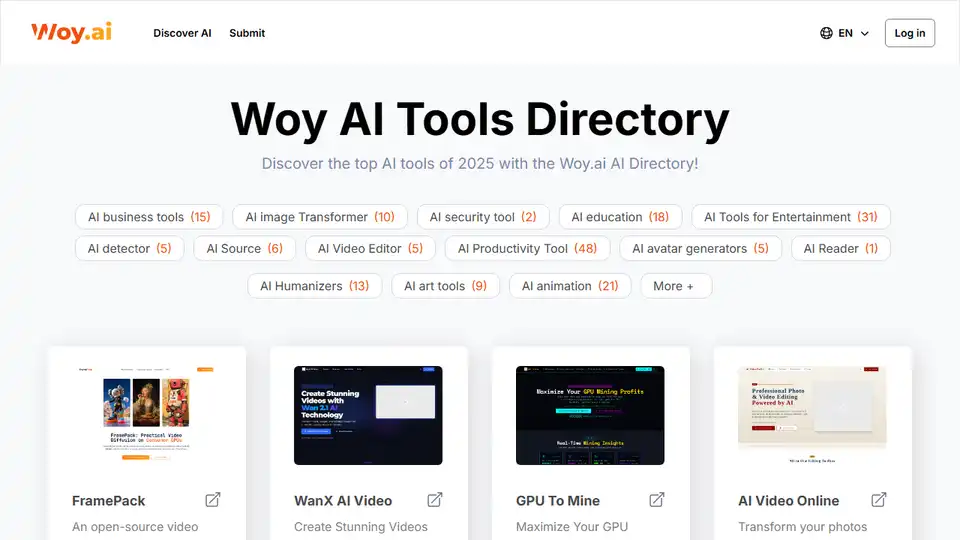Choose AI art tools category
Screen dimensions: 960x540
point(446,286)
